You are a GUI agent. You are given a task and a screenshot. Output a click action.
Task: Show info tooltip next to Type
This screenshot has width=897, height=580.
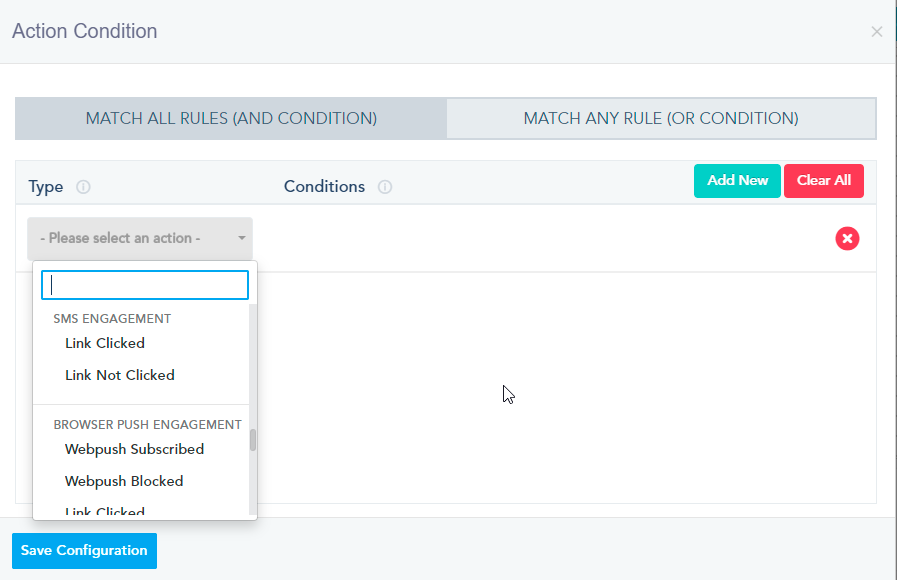(84, 187)
